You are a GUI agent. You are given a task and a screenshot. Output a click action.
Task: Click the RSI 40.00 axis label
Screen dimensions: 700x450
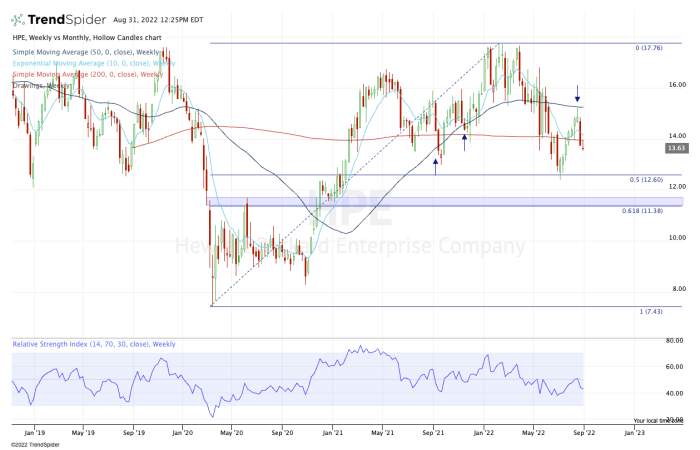(x=674, y=394)
